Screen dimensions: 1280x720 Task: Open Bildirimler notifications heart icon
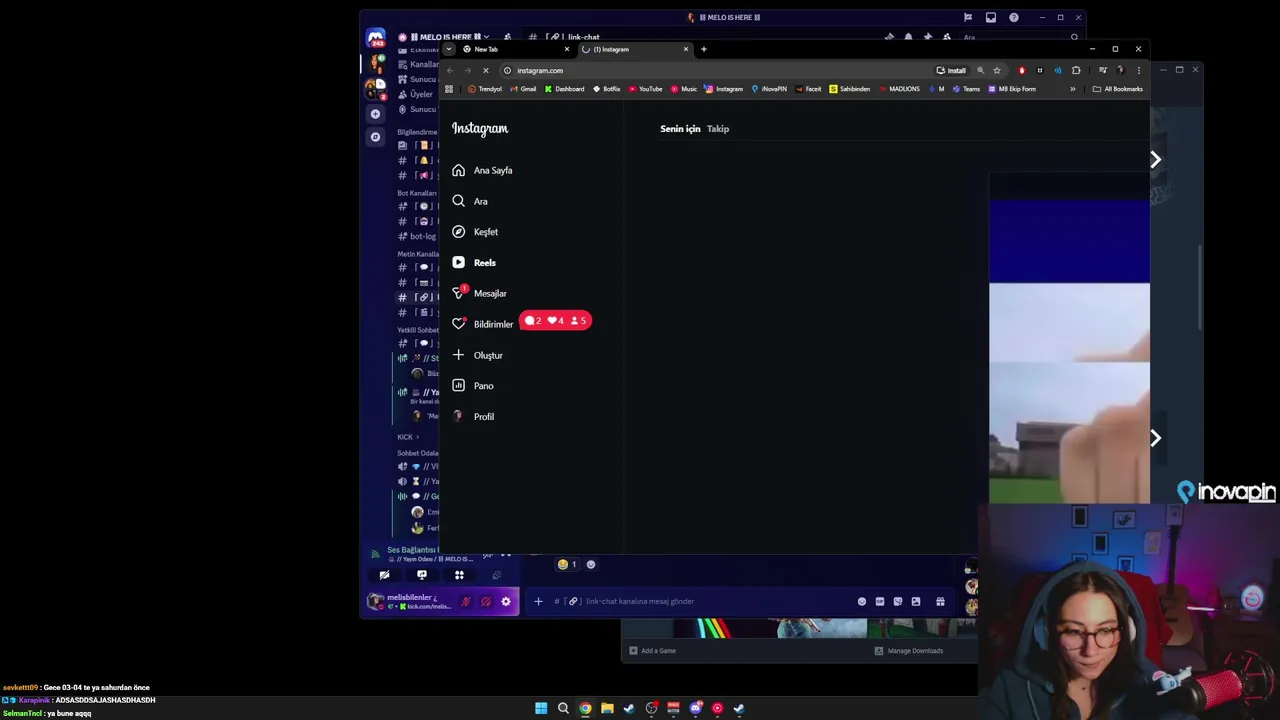[x=458, y=324]
